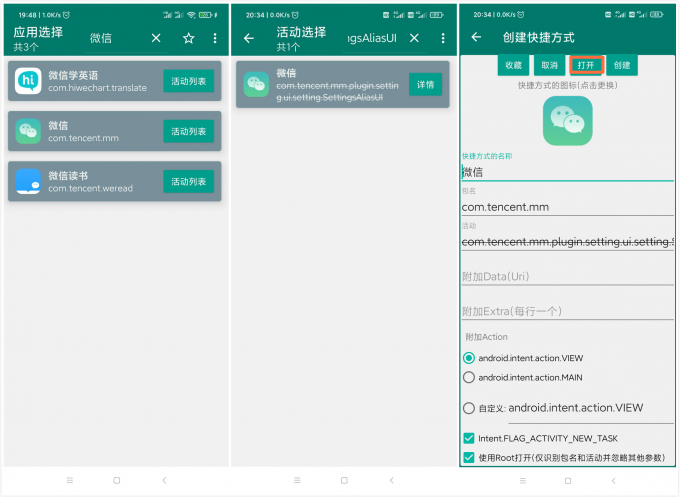Image resolution: width=680 pixels, height=497 pixels.
Task: Edit the 包名 com.tencent.mm field
Action: [x=567, y=207]
